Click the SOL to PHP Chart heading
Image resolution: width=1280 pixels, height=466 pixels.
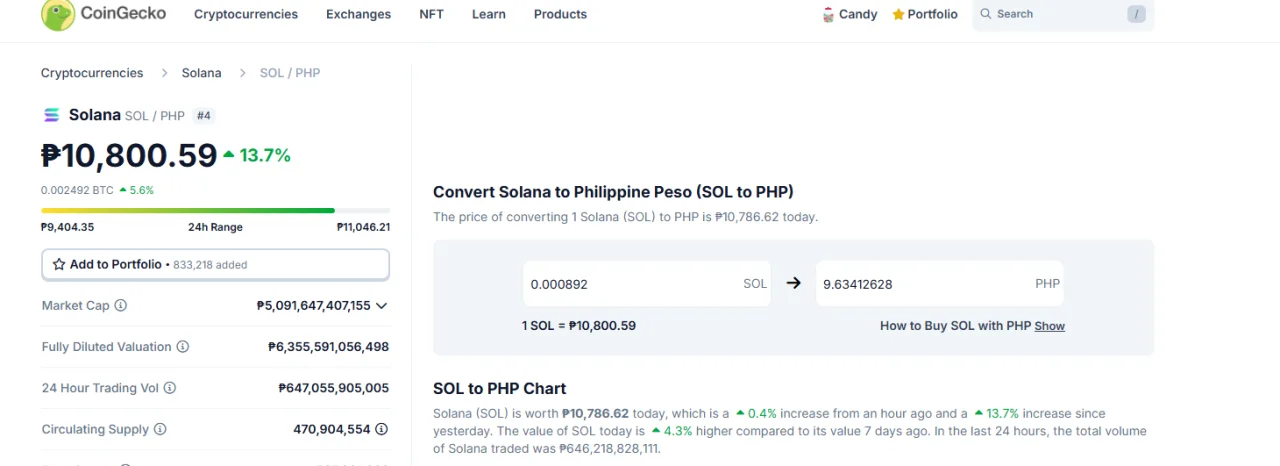pyautogui.click(x=500, y=389)
